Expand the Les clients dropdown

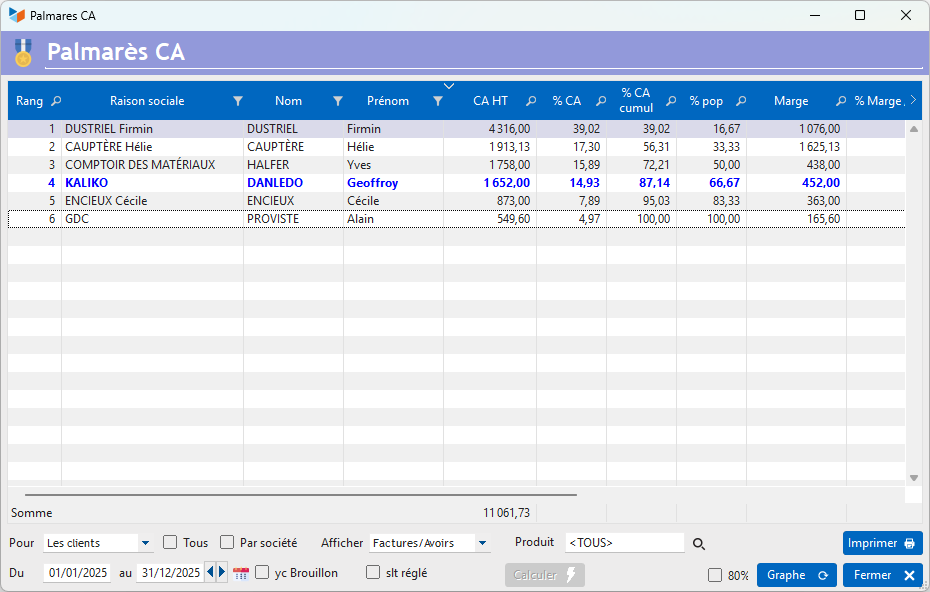click(x=146, y=543)
